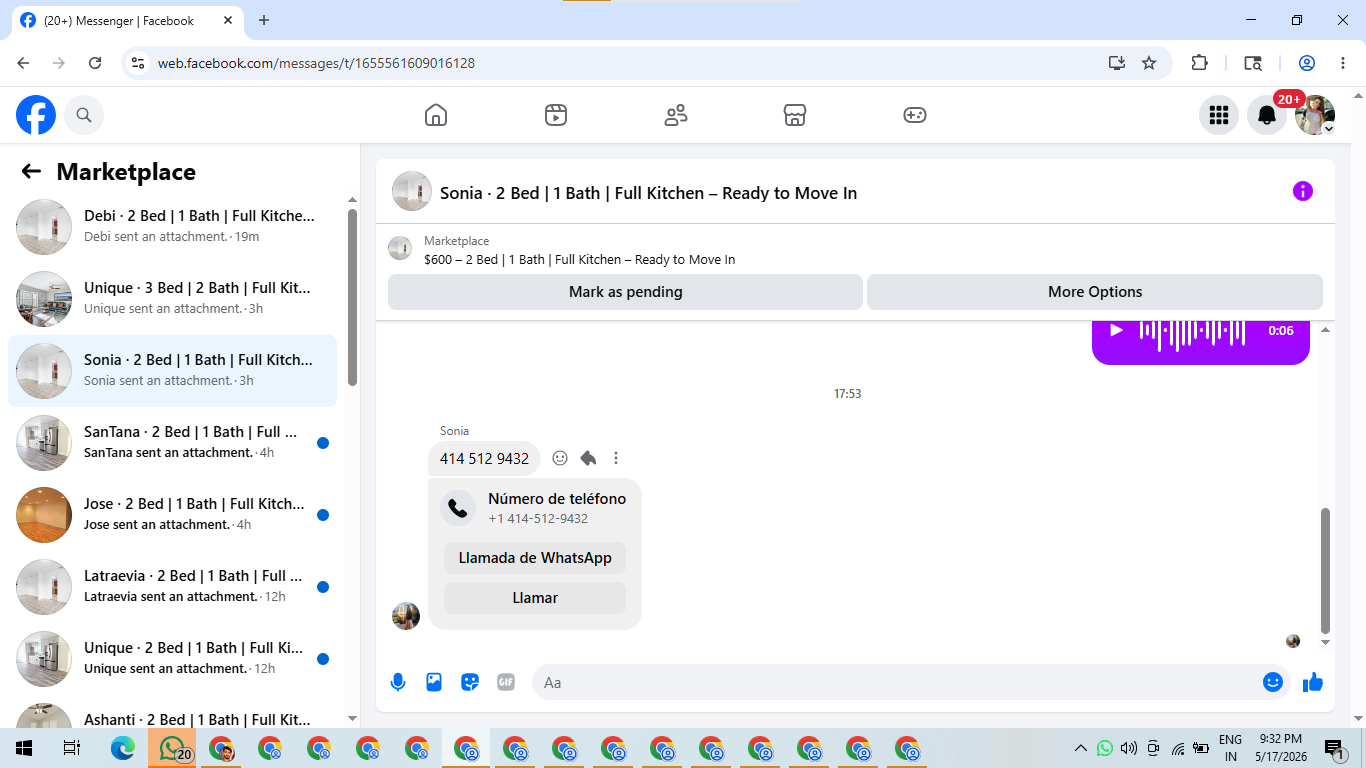This screenshot has width=1366, height=768.
Task: Open the SanTana conversation
Action: click(x=172, y=442)
